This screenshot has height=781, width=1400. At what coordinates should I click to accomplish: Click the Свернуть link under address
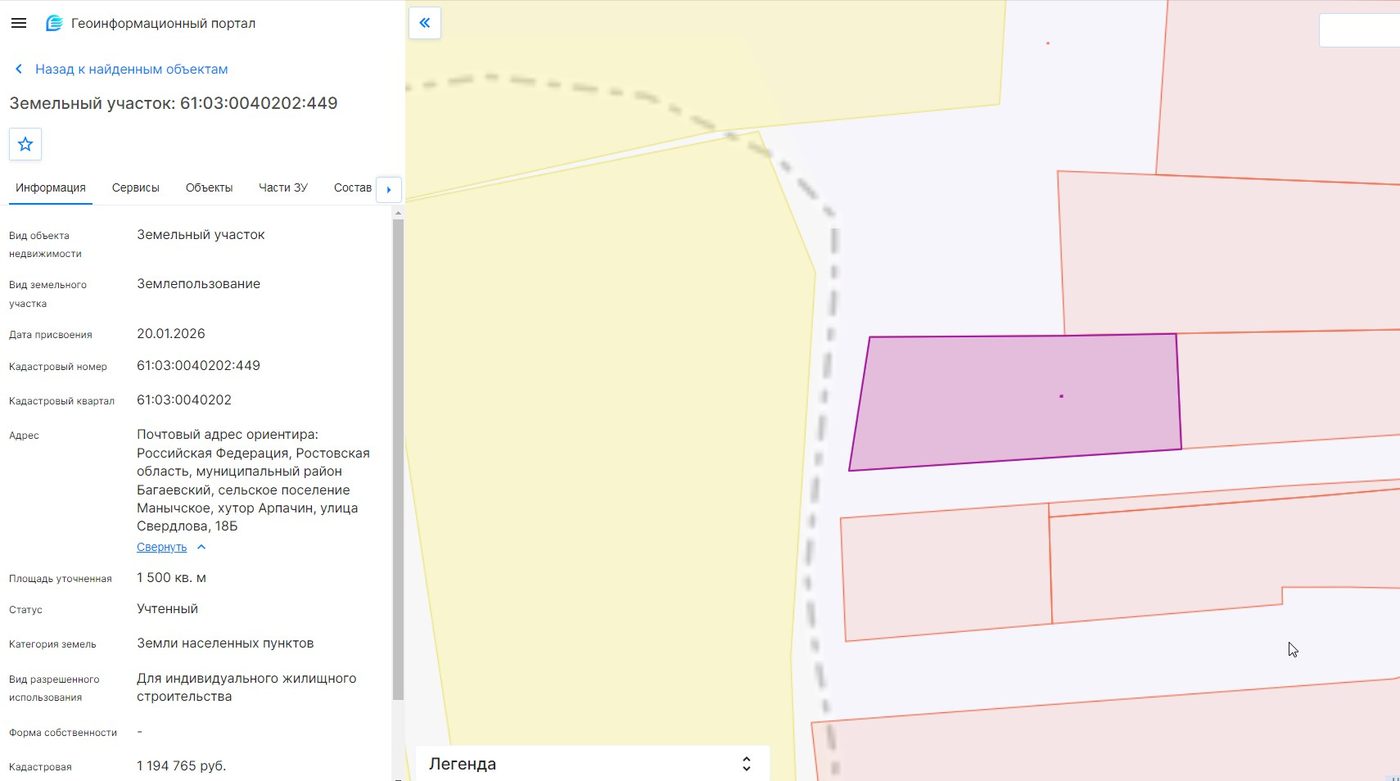click(162, 547)
